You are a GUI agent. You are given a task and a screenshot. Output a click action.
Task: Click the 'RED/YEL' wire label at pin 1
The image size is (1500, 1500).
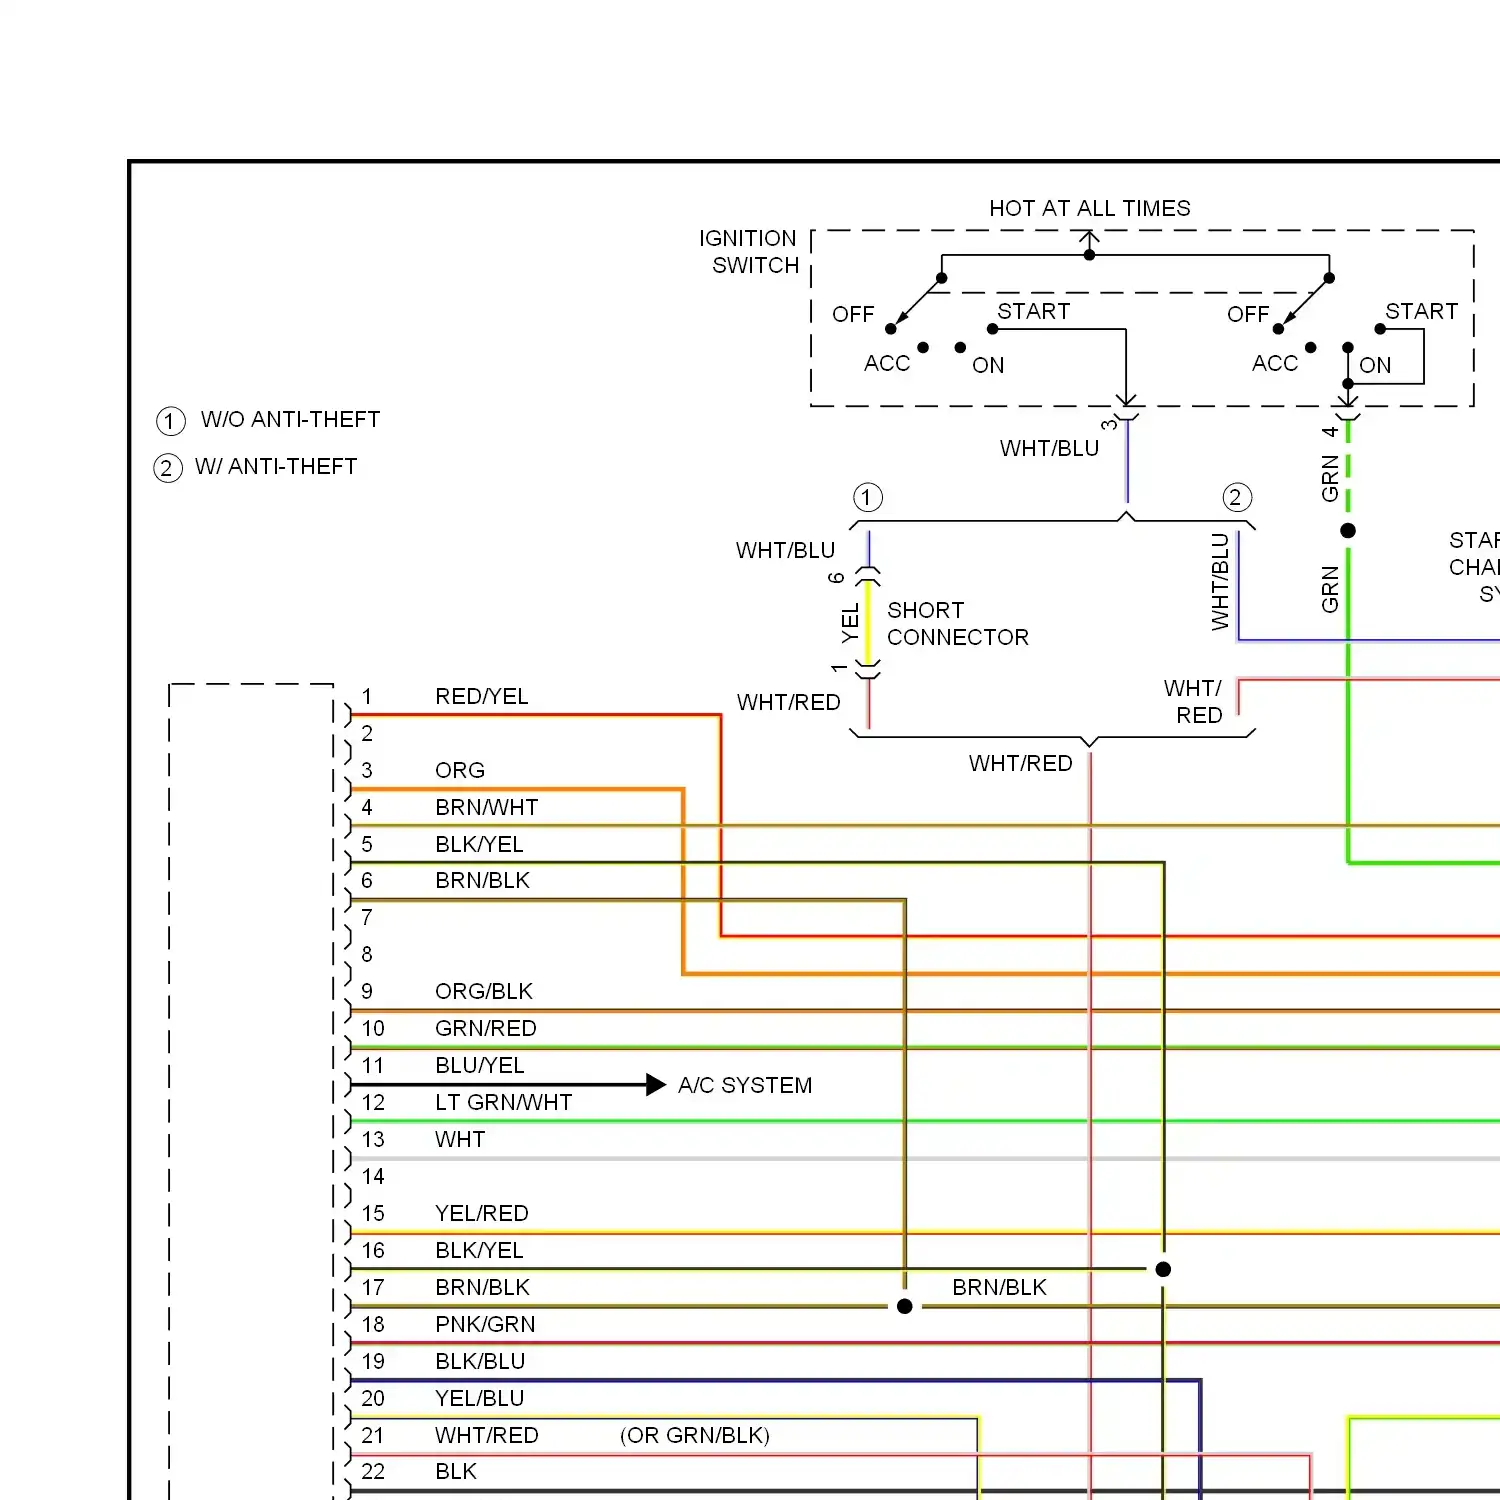tap(482, 696)
